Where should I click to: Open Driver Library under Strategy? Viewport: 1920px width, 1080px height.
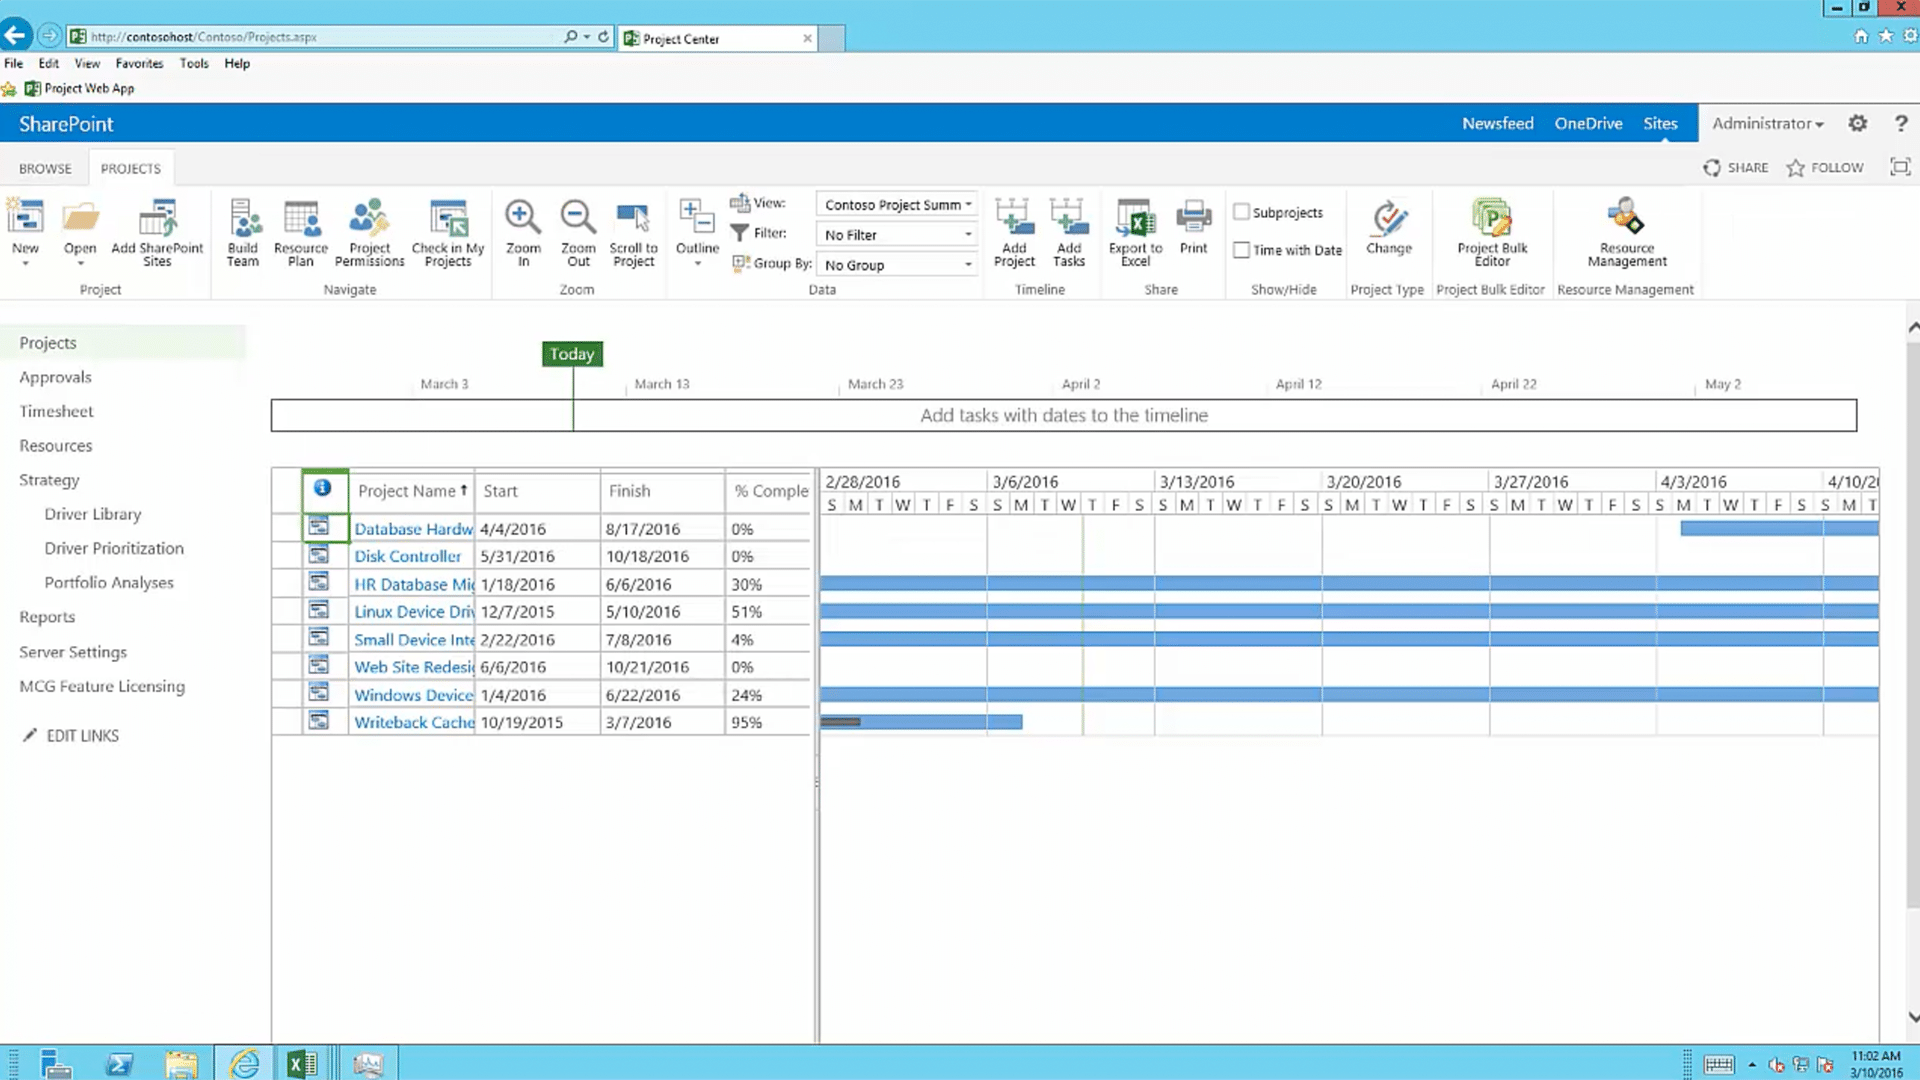point(93,514)
